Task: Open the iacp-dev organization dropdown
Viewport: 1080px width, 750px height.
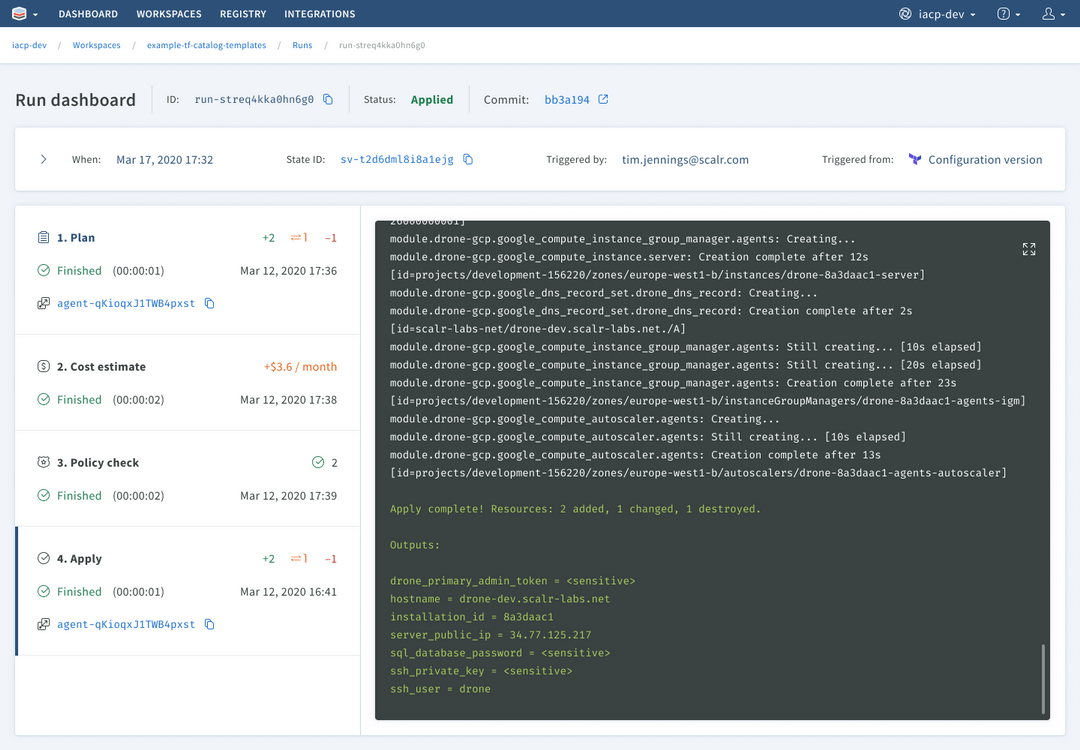Action: (937, 13)
